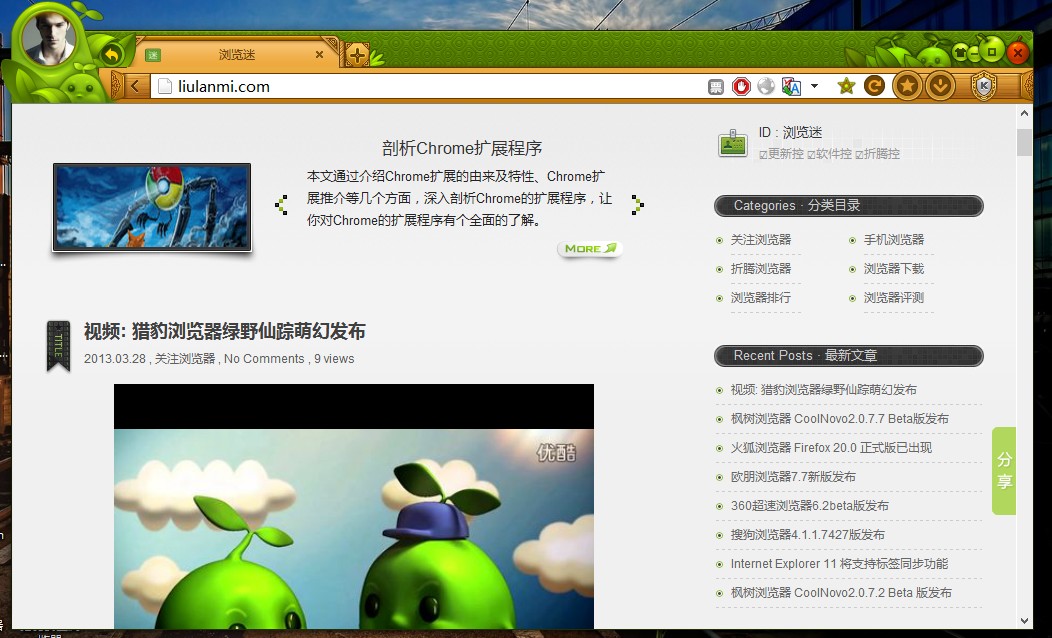The width and height of the screenshot is (1052, 638).
Task: Open the 浏览器下载 category
Action: [x=894, y=268]
